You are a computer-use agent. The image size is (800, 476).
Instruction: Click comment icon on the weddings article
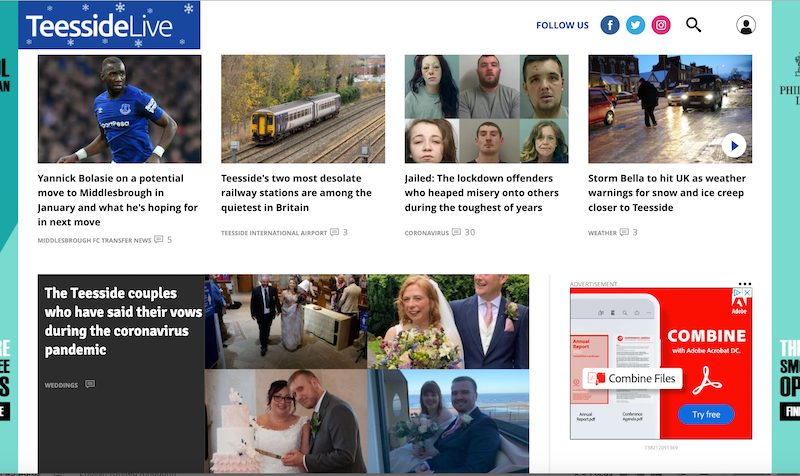[90, 384]
